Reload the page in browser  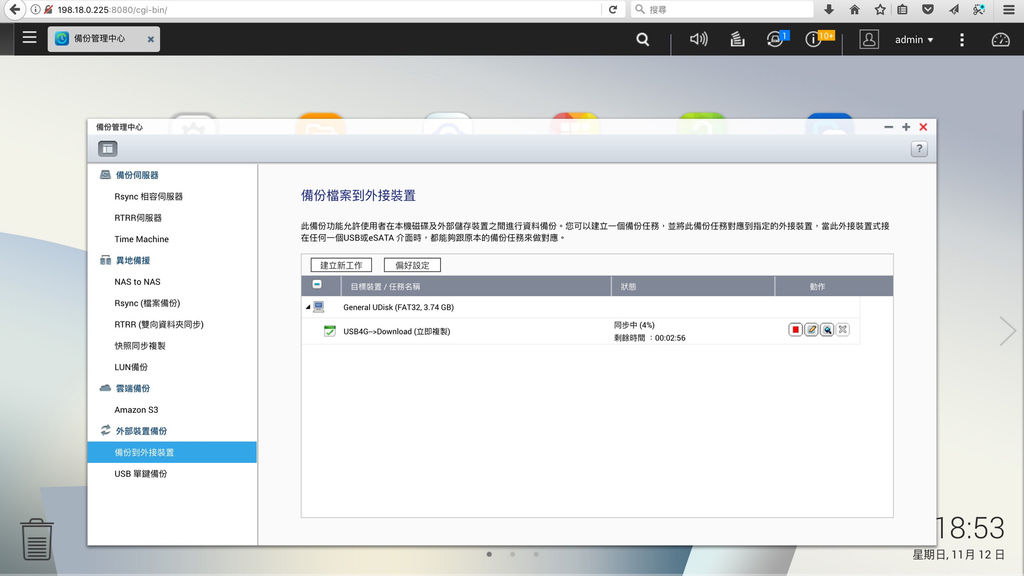[613, 10]
